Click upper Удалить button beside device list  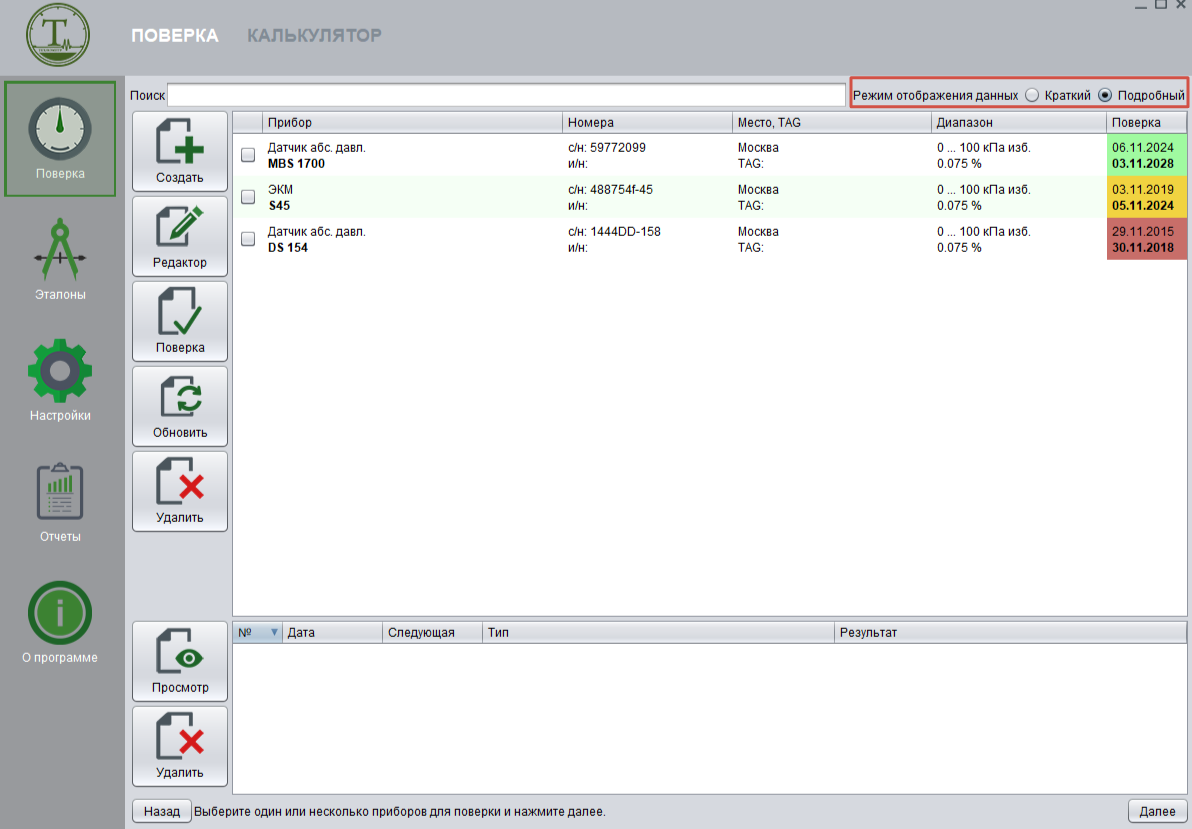tap(180, 491)
